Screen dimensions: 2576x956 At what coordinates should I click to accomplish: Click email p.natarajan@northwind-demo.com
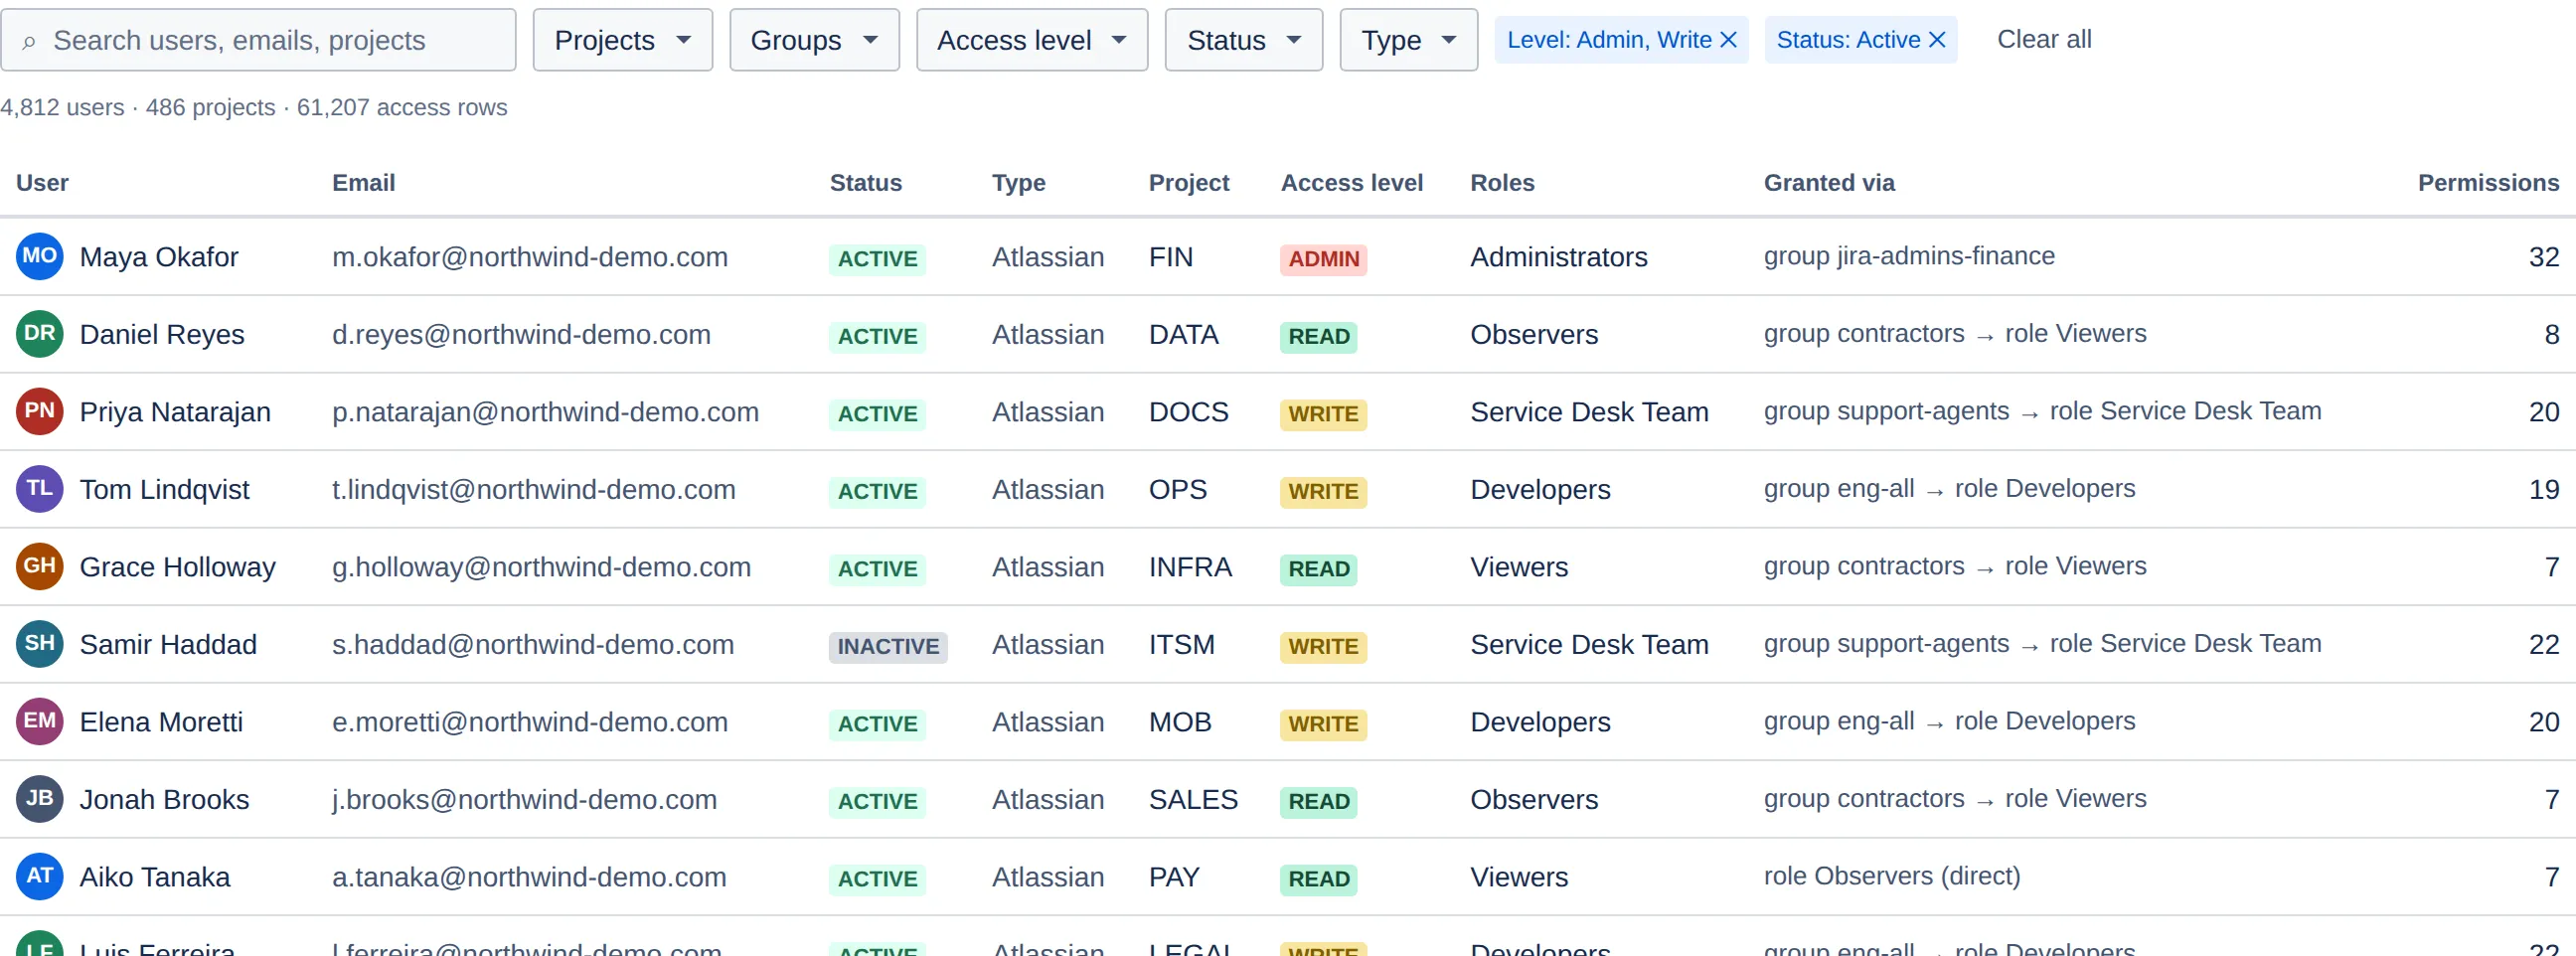pyautogui.click(x=545, y=412)
